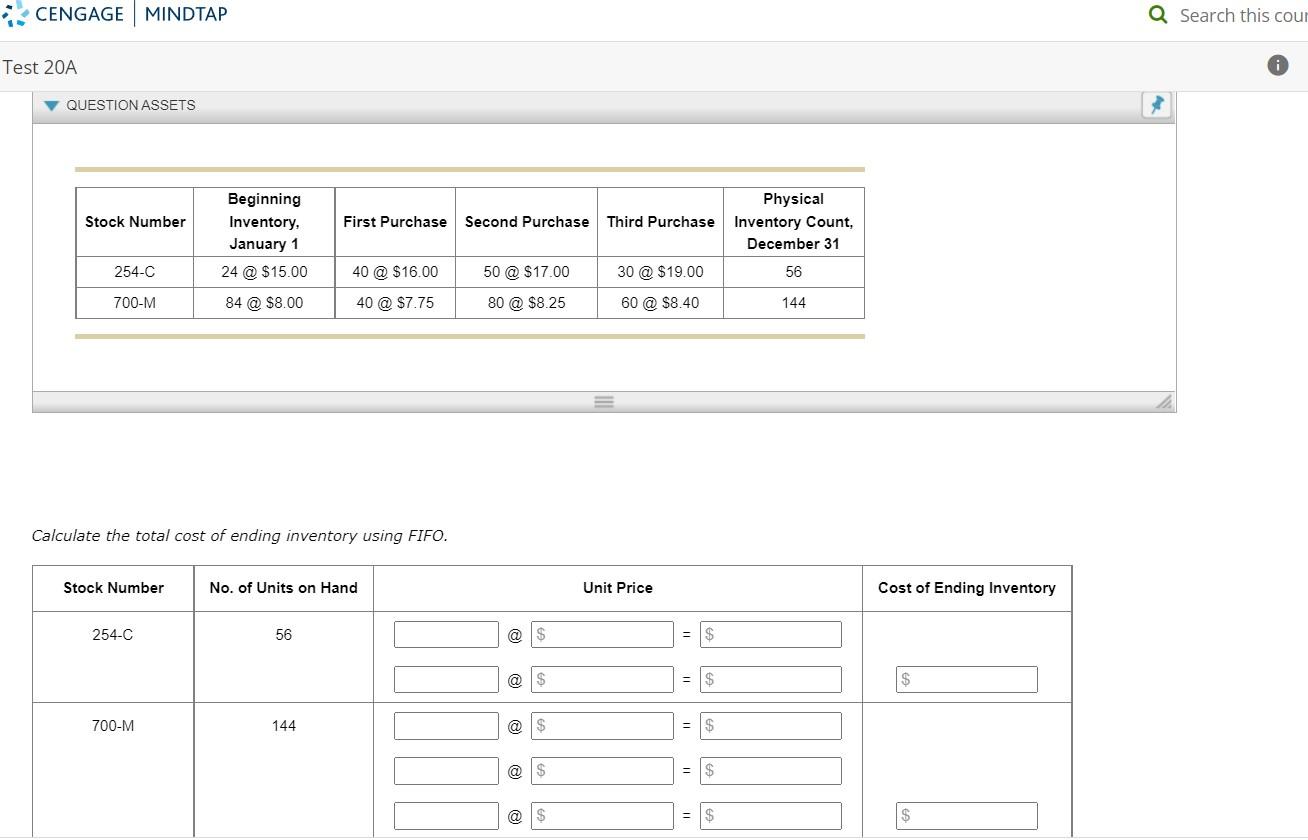Screen dimensions: 1308x840
Task: Click cost of ending inventory field for 254-C
Action: (x=966, y=679)
